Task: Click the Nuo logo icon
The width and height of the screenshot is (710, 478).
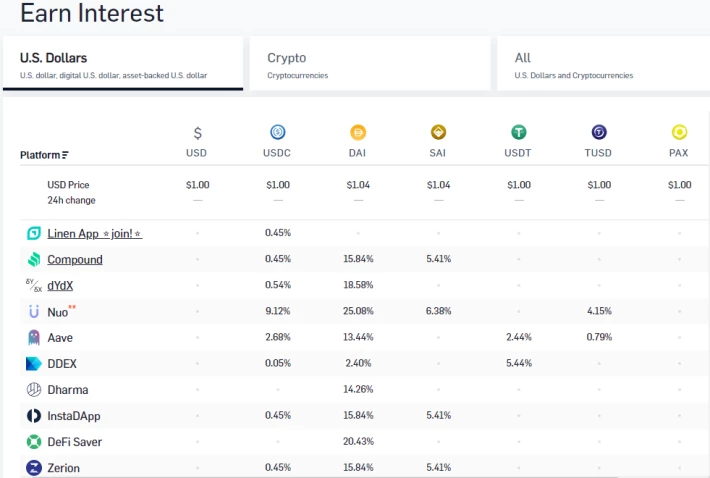Action: (34, 311)
